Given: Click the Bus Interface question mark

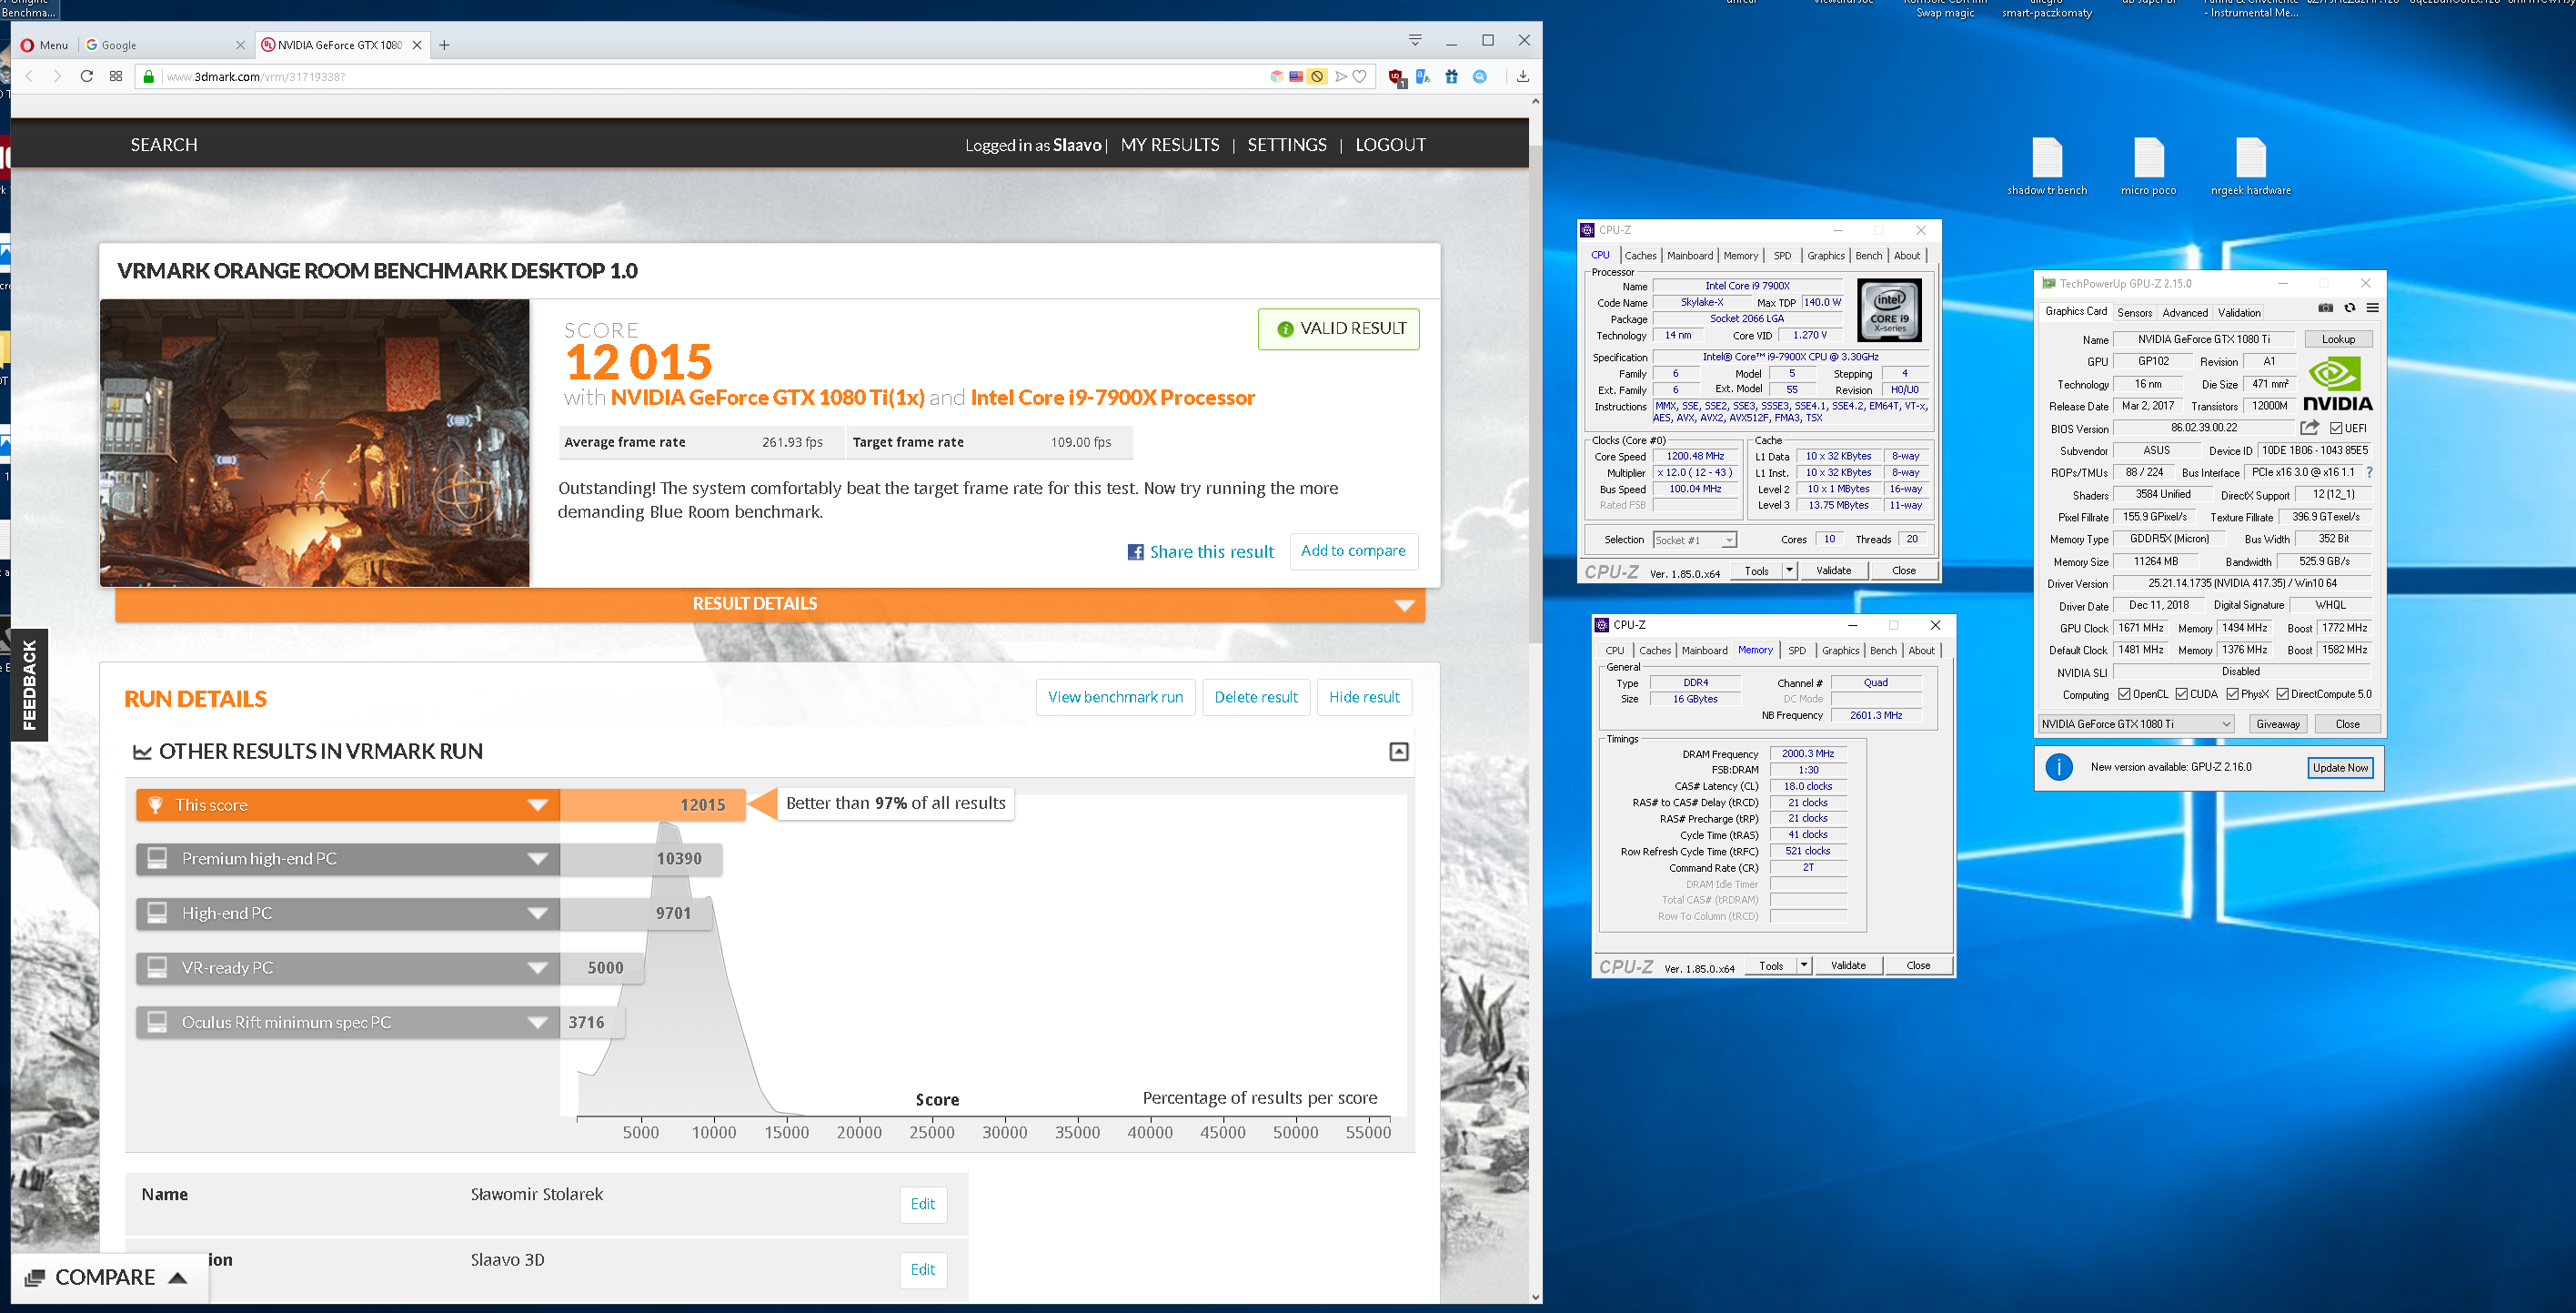Looking at the screenshot, I should click(2368, 472).
